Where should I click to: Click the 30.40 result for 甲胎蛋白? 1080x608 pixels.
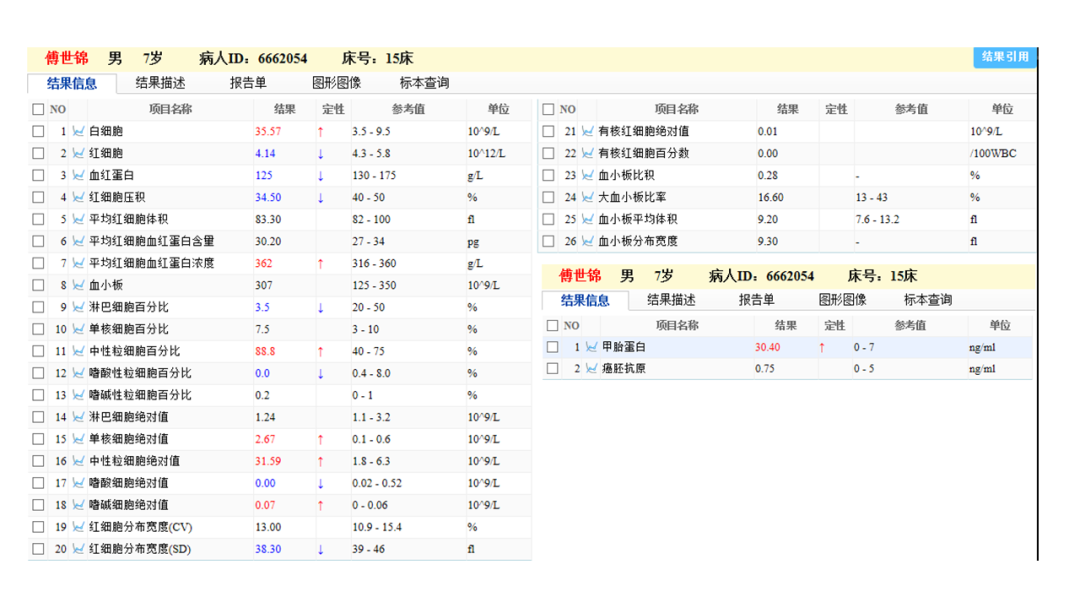[767, 347]
